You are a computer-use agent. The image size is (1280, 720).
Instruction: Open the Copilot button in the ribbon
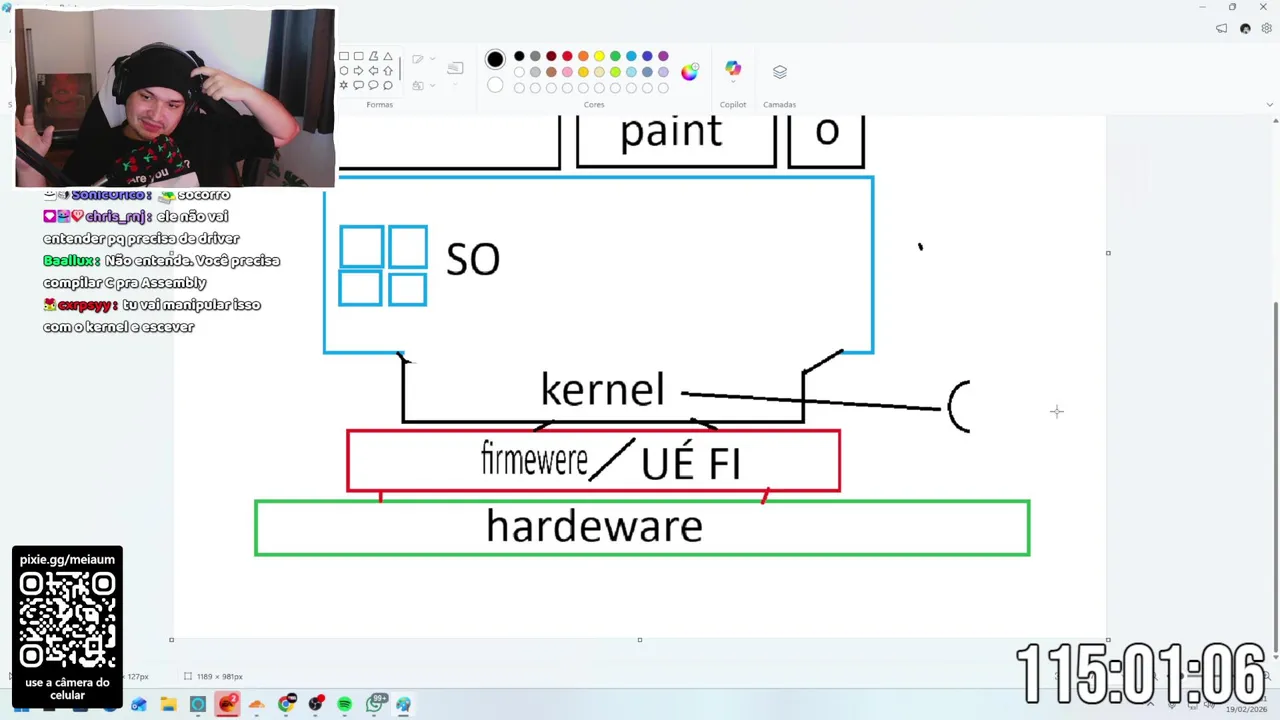[733, 70]
